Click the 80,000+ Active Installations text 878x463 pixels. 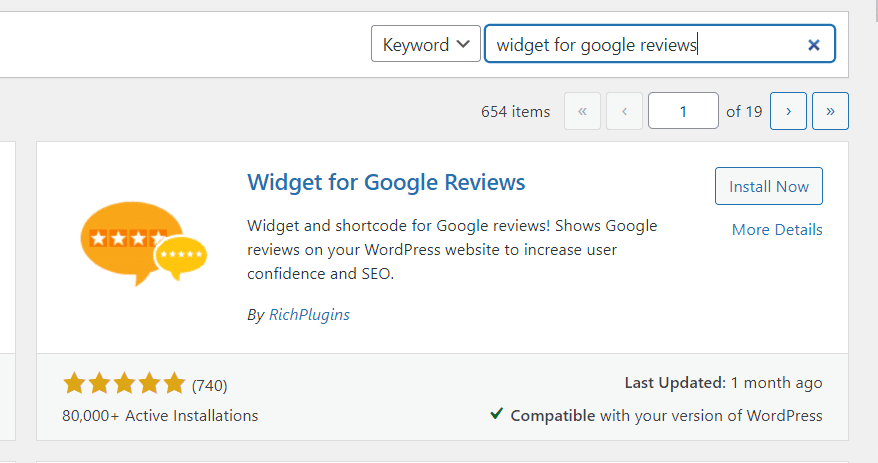coord(160,415)
